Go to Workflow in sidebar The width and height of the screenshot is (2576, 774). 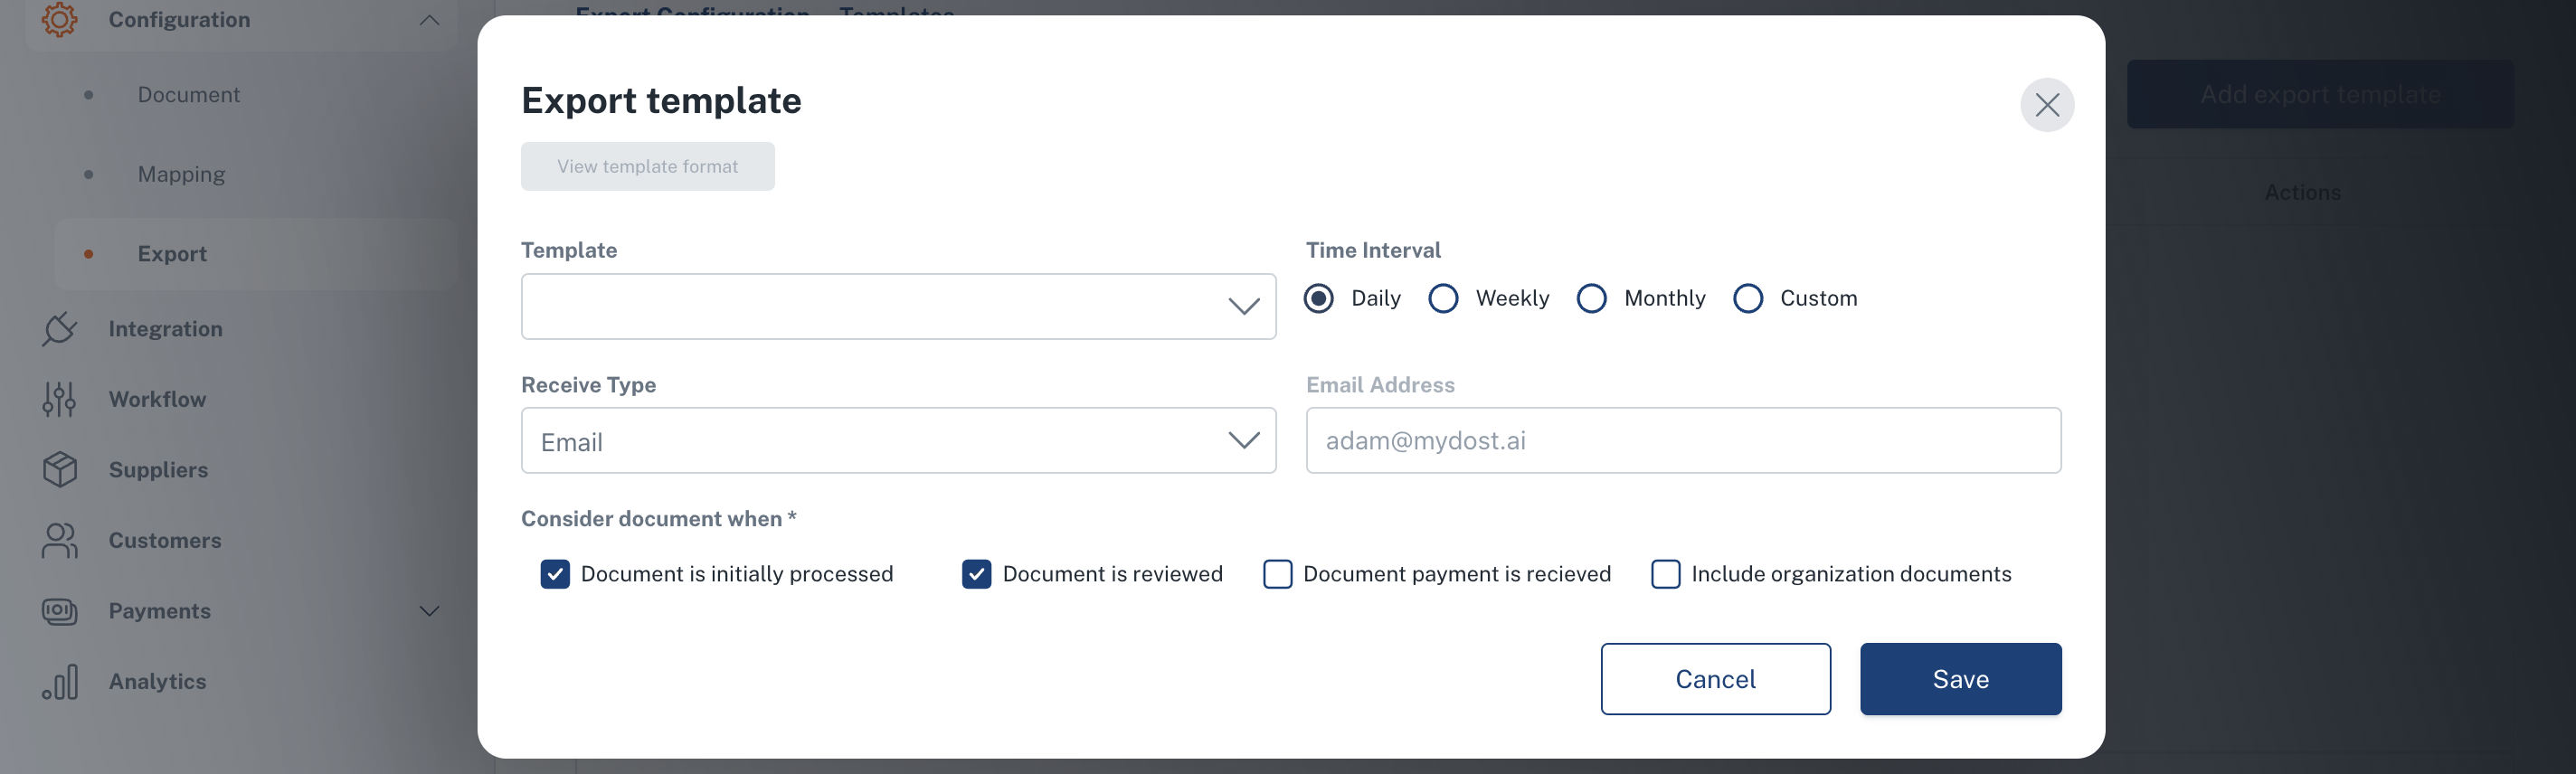click(x=157, y=399)
